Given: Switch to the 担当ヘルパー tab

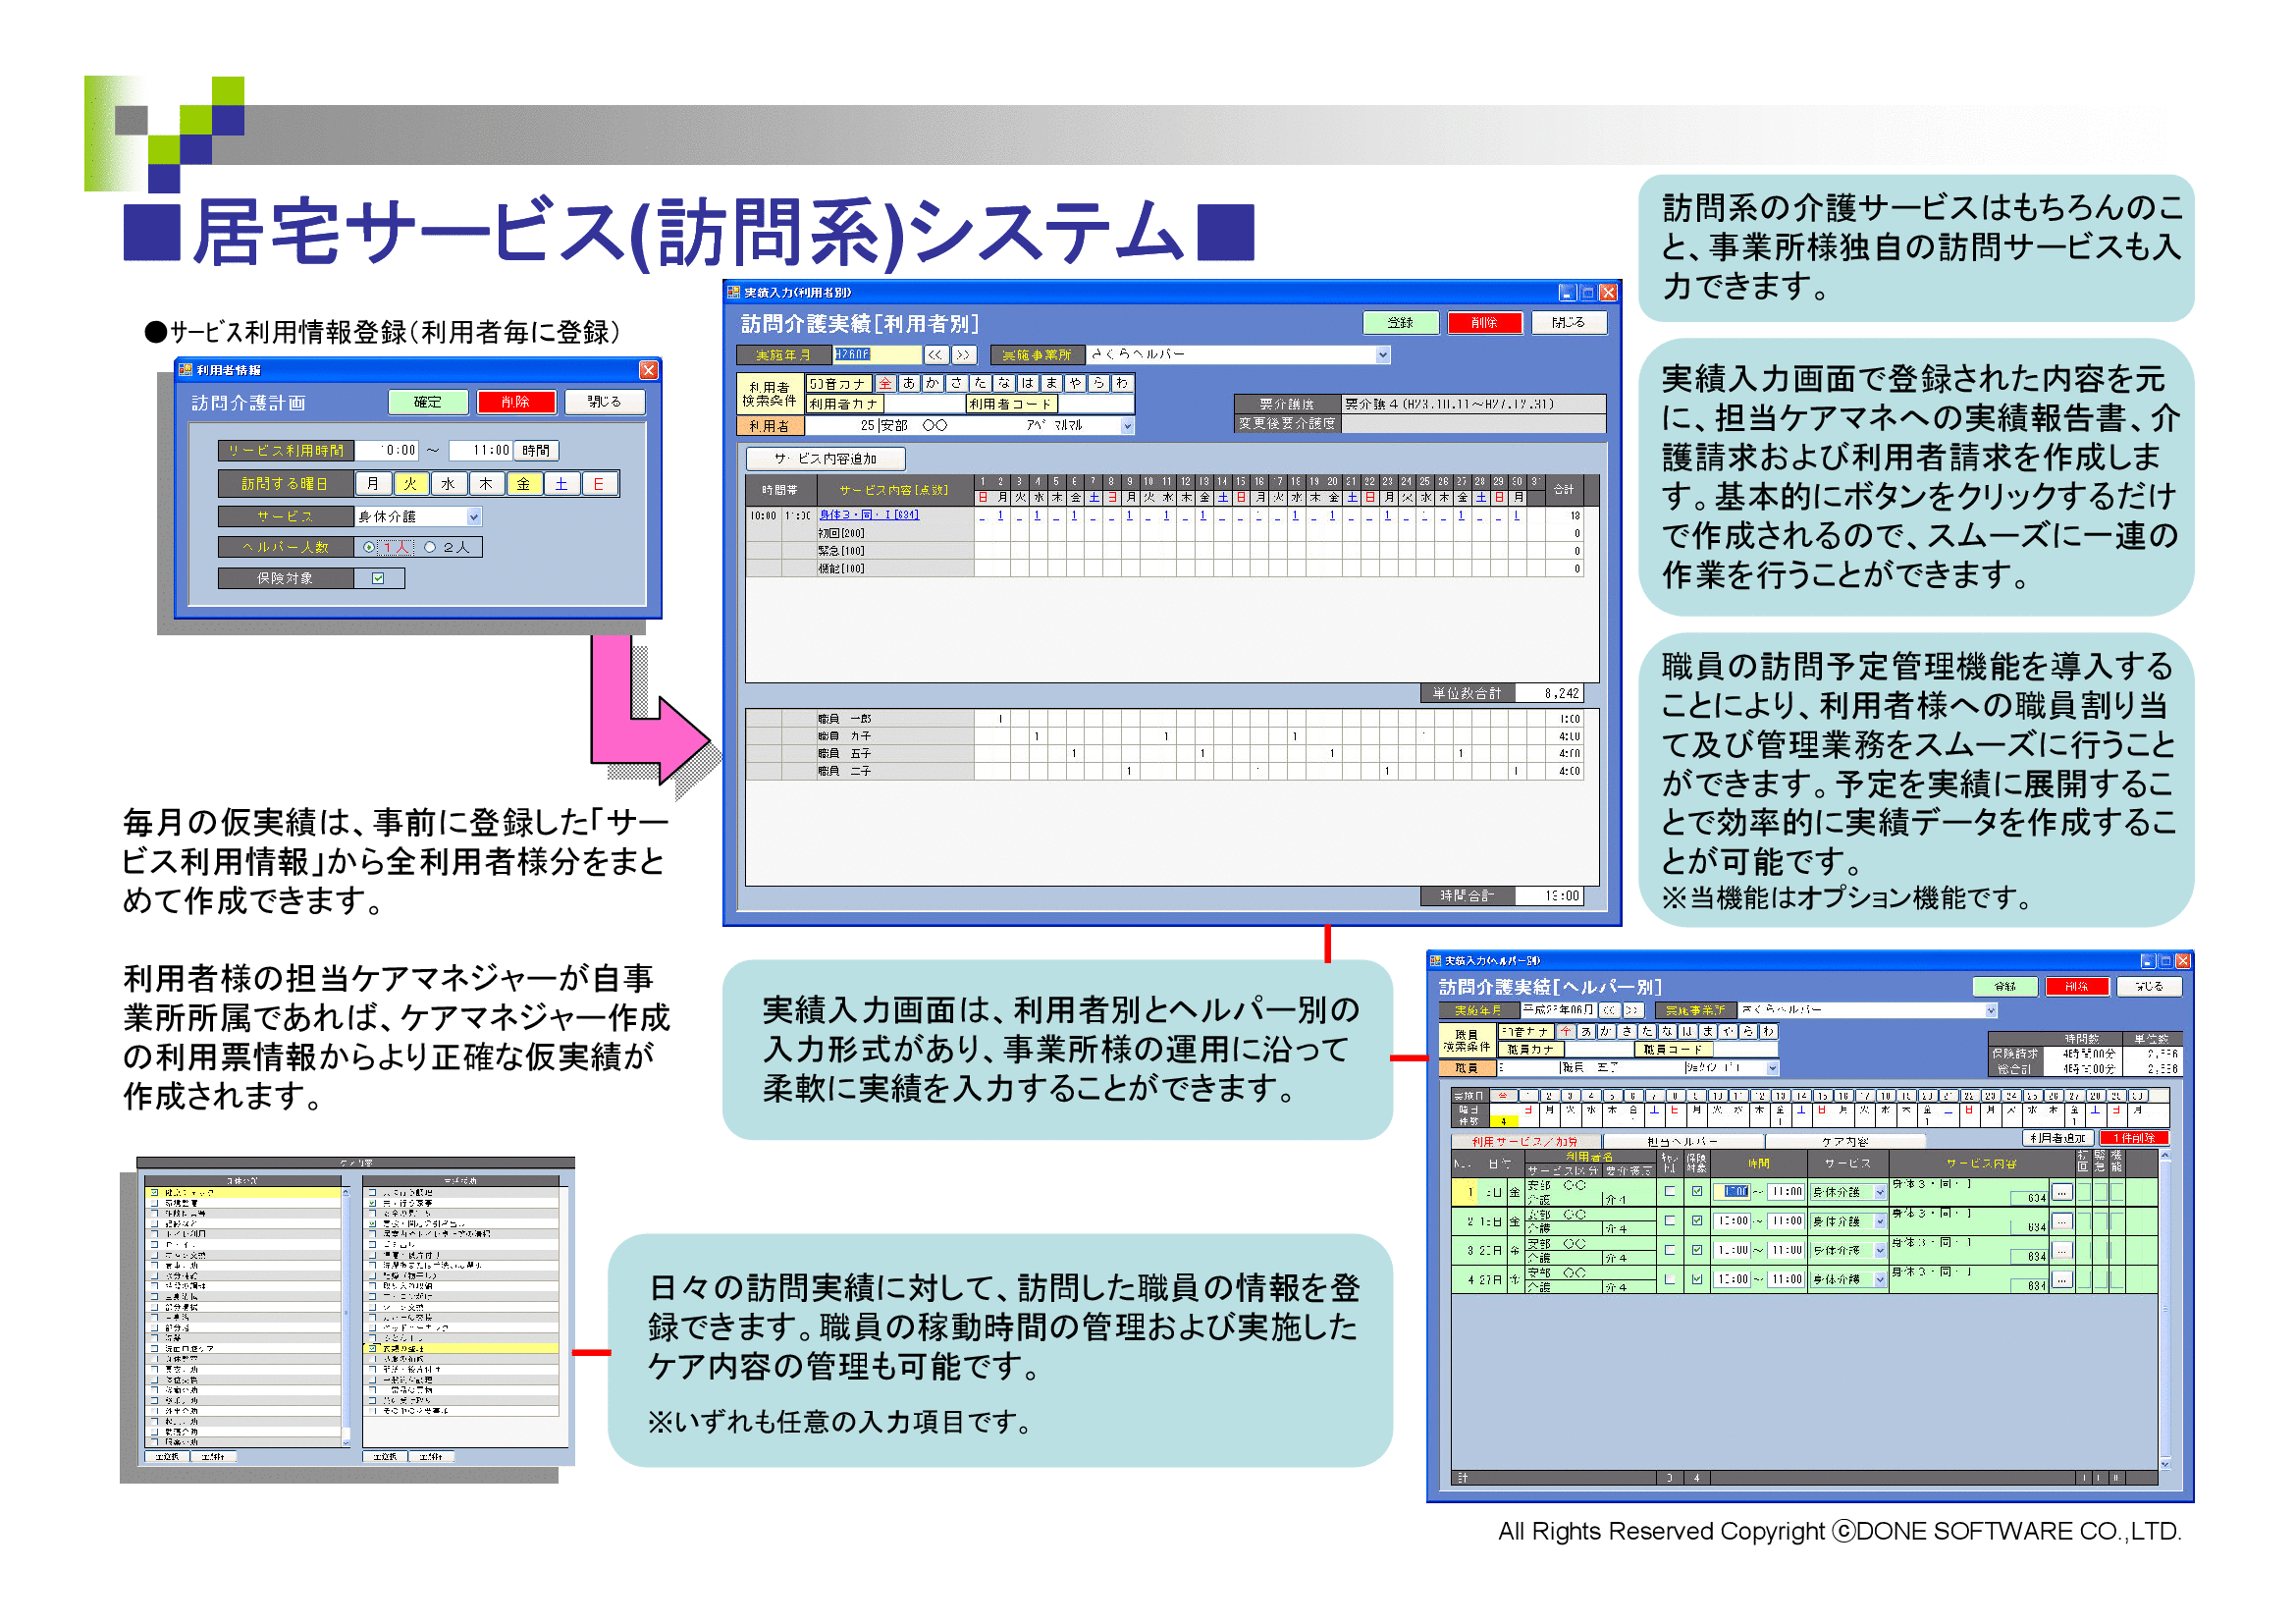Looking at the screenshot, I should pyautogui.click(x=1682, y=1141).
